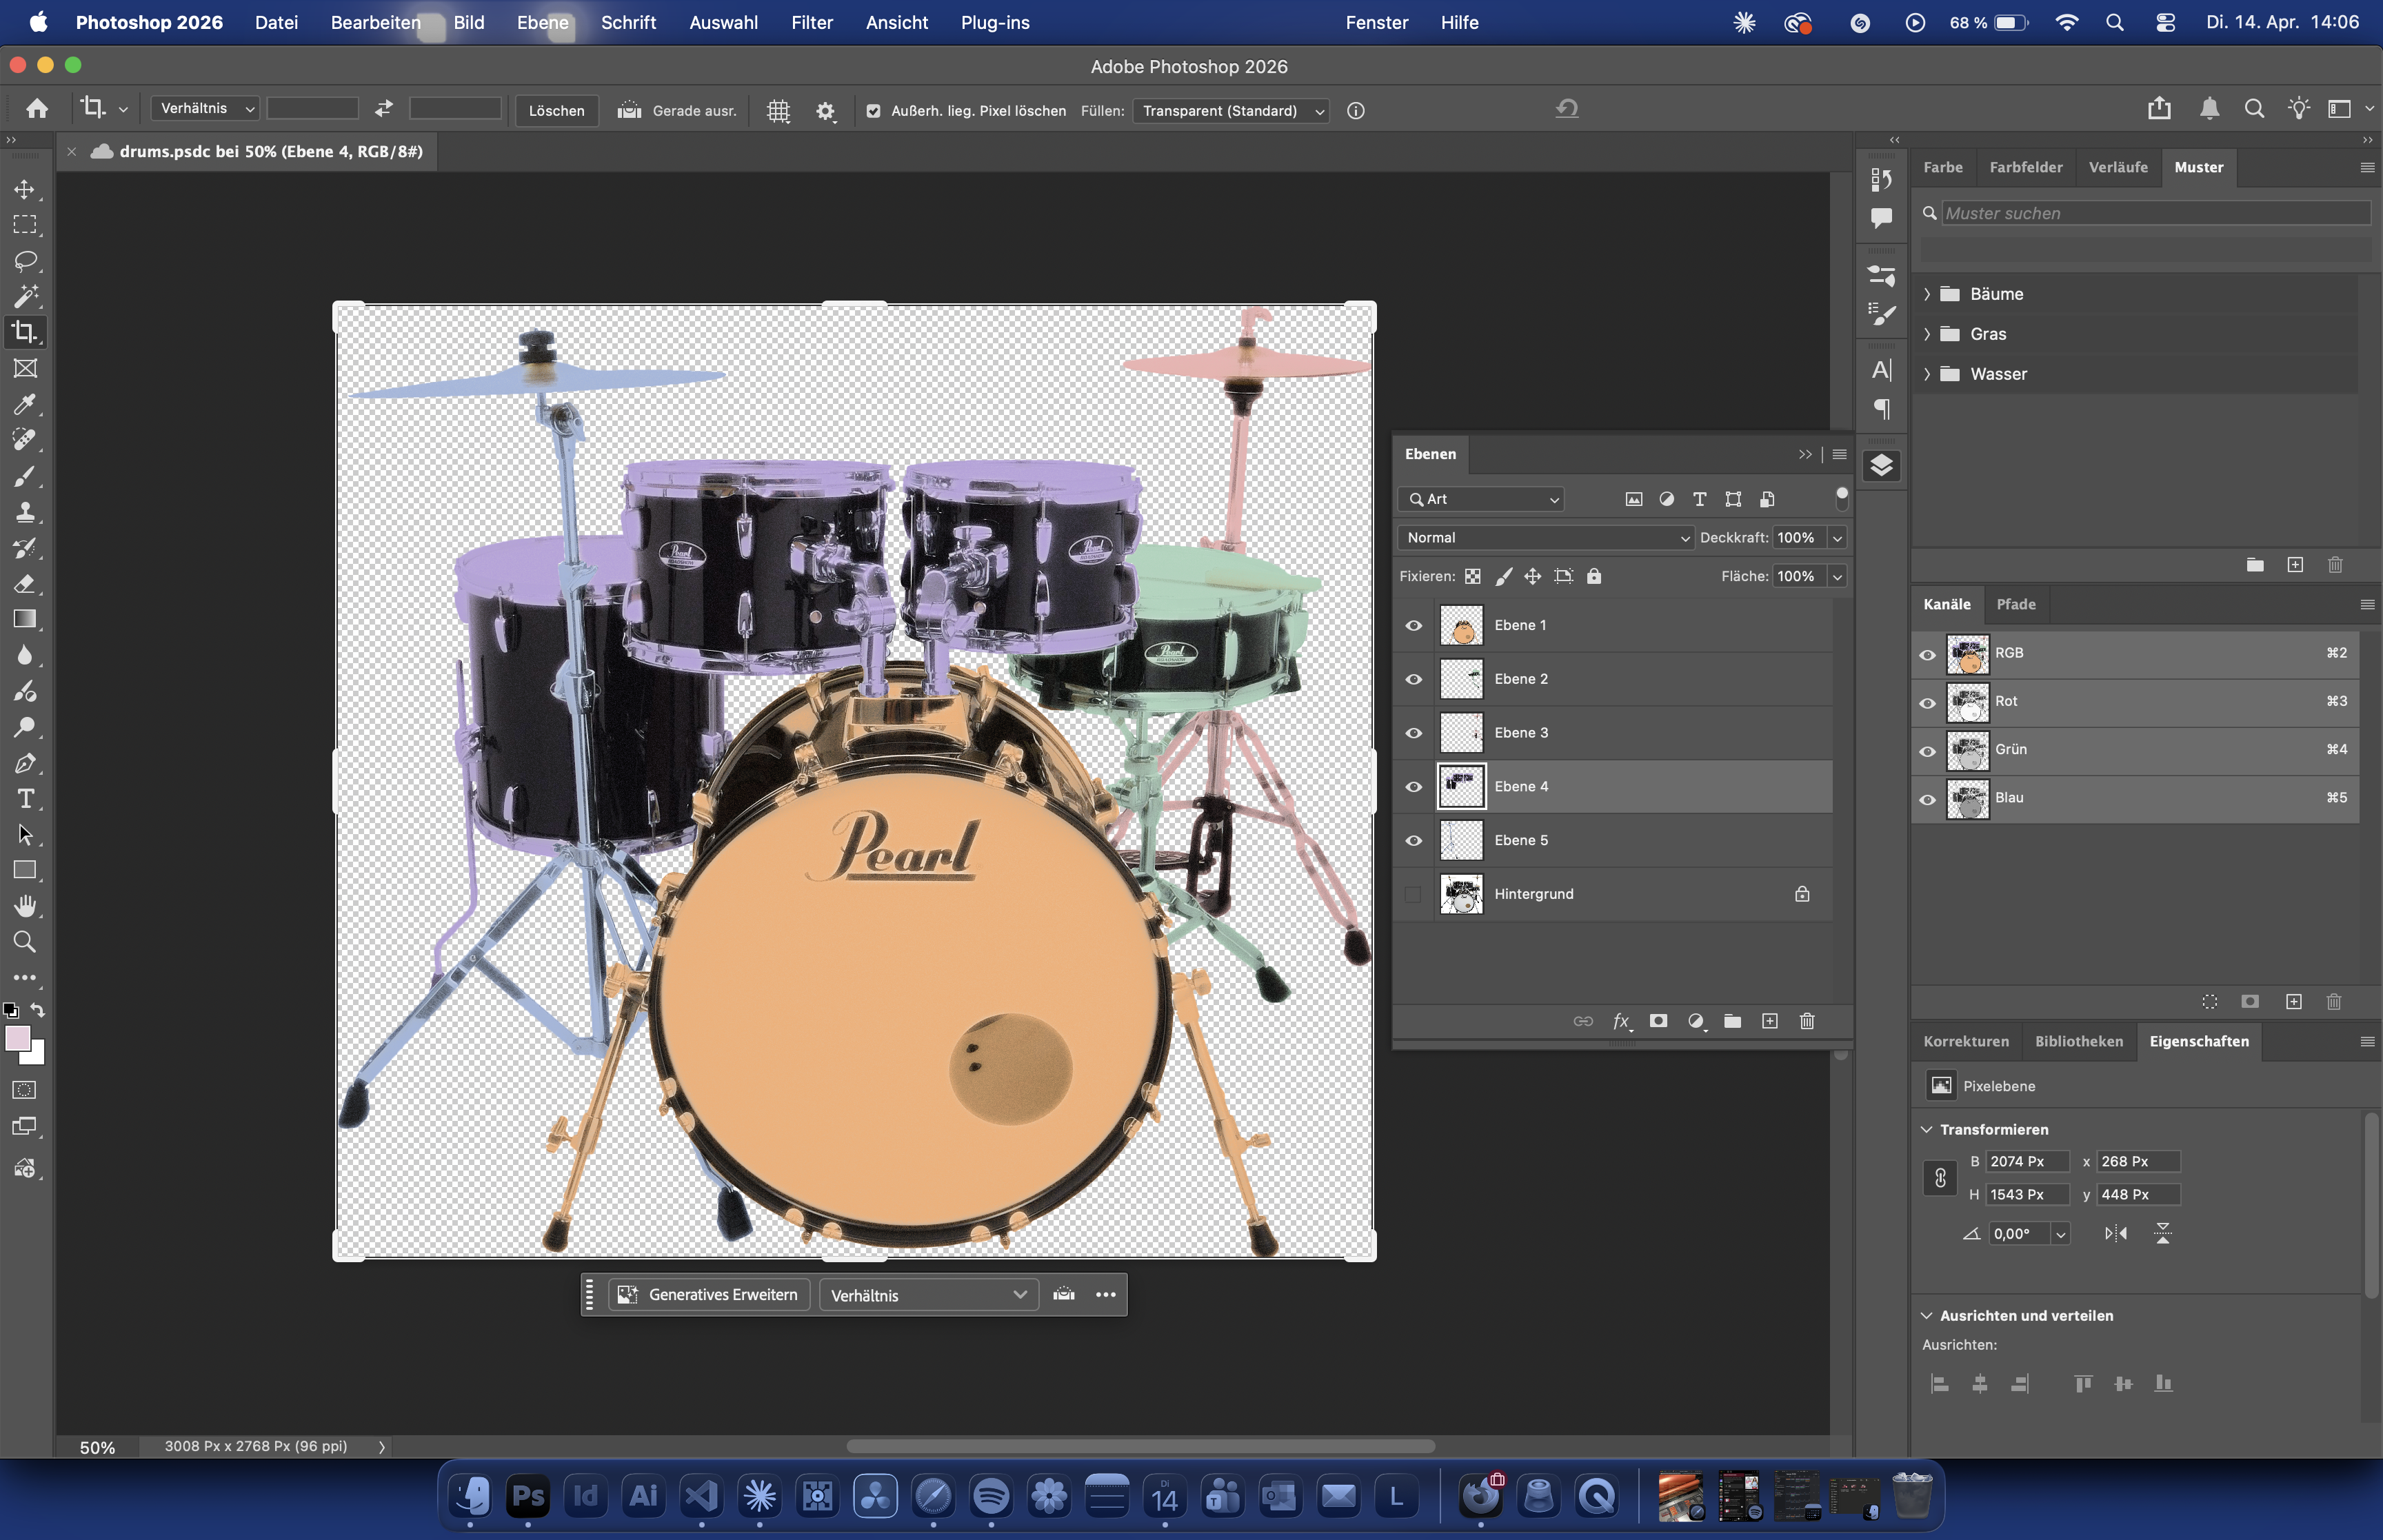Screen dimensions: 2383x1540
Task: Hide the Ebene 2 layer
Action: tap(1413, 680)
